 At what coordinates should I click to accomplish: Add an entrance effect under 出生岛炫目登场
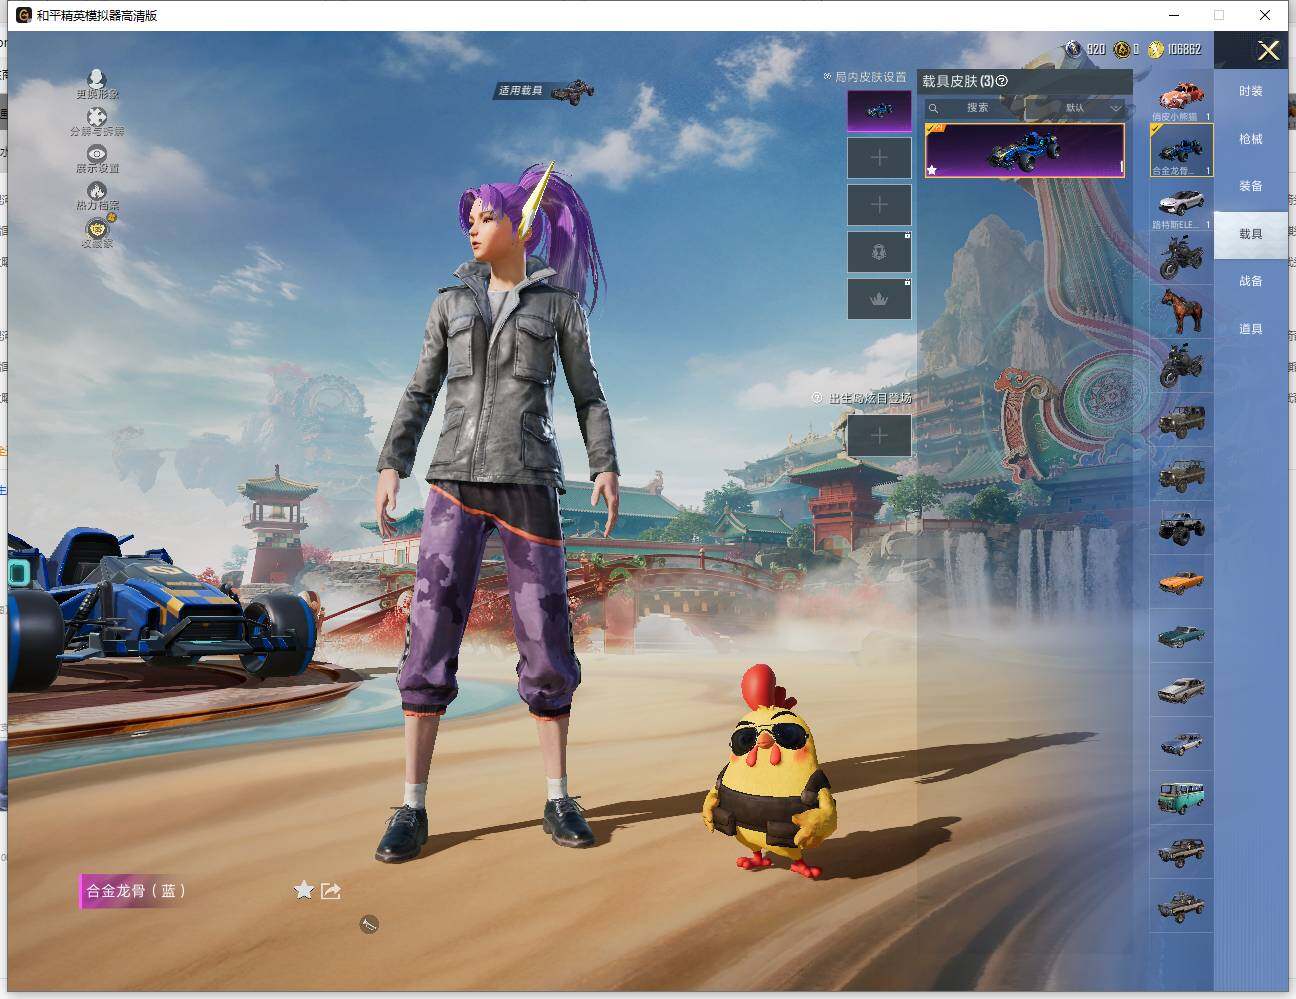coord(879,436)
